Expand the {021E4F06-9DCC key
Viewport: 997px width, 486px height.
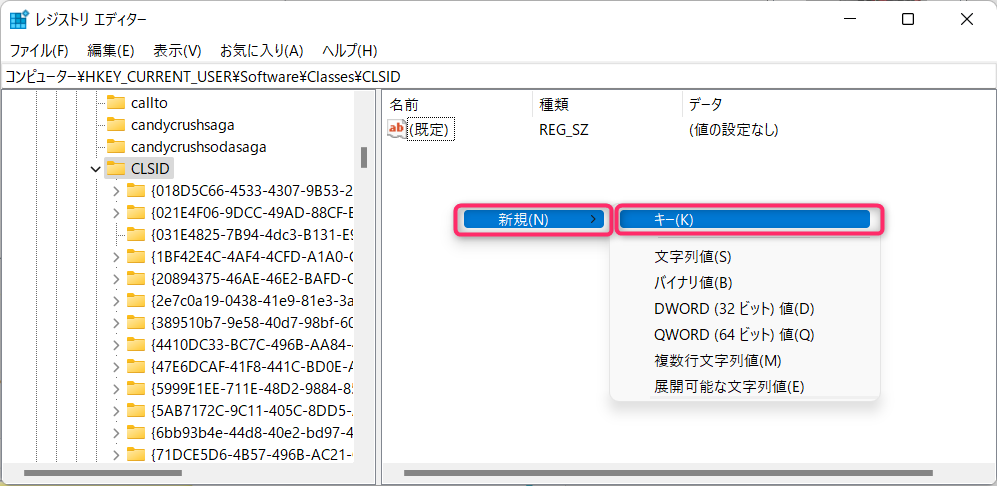tap(116, 212)
